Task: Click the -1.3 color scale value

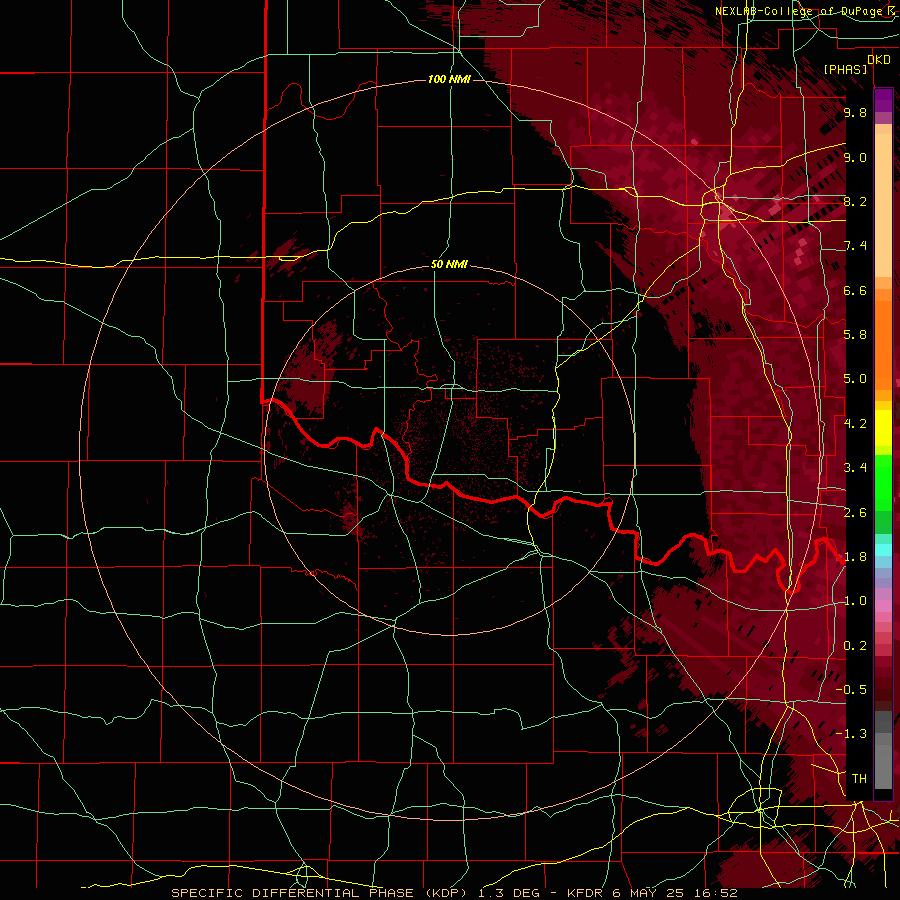Action: (x=851, y=734)
